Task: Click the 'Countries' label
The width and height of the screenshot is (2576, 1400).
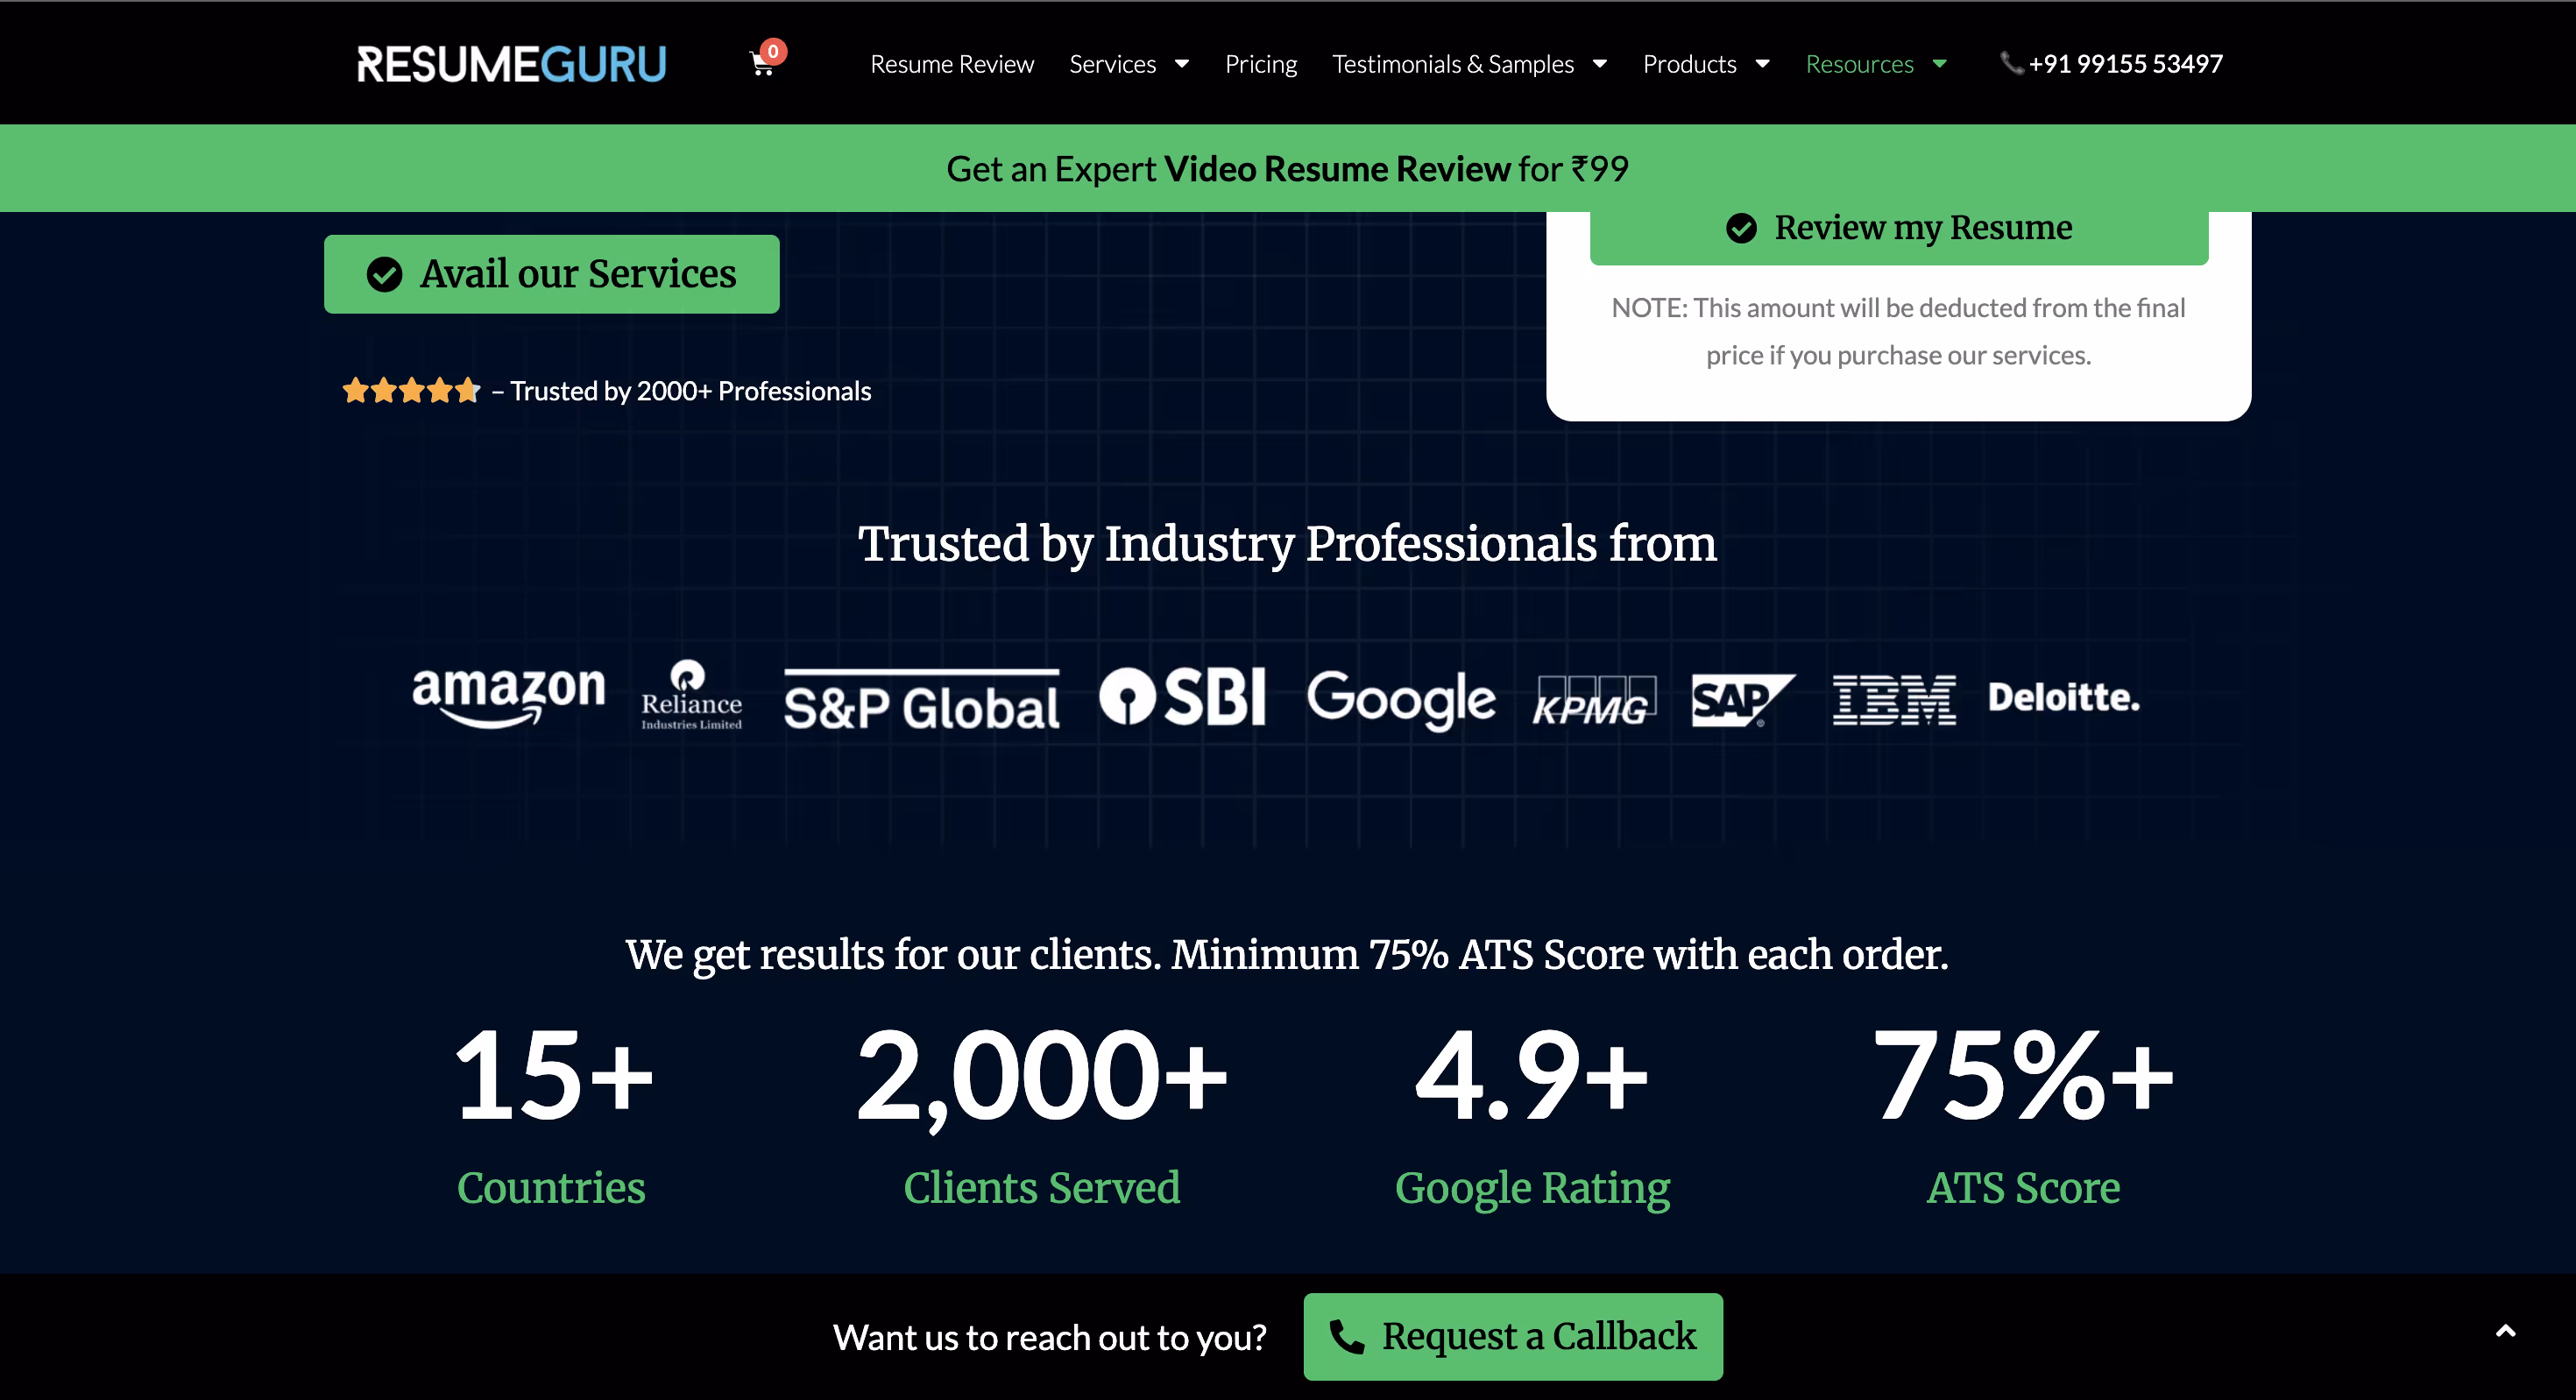Action: point(551,1188)
